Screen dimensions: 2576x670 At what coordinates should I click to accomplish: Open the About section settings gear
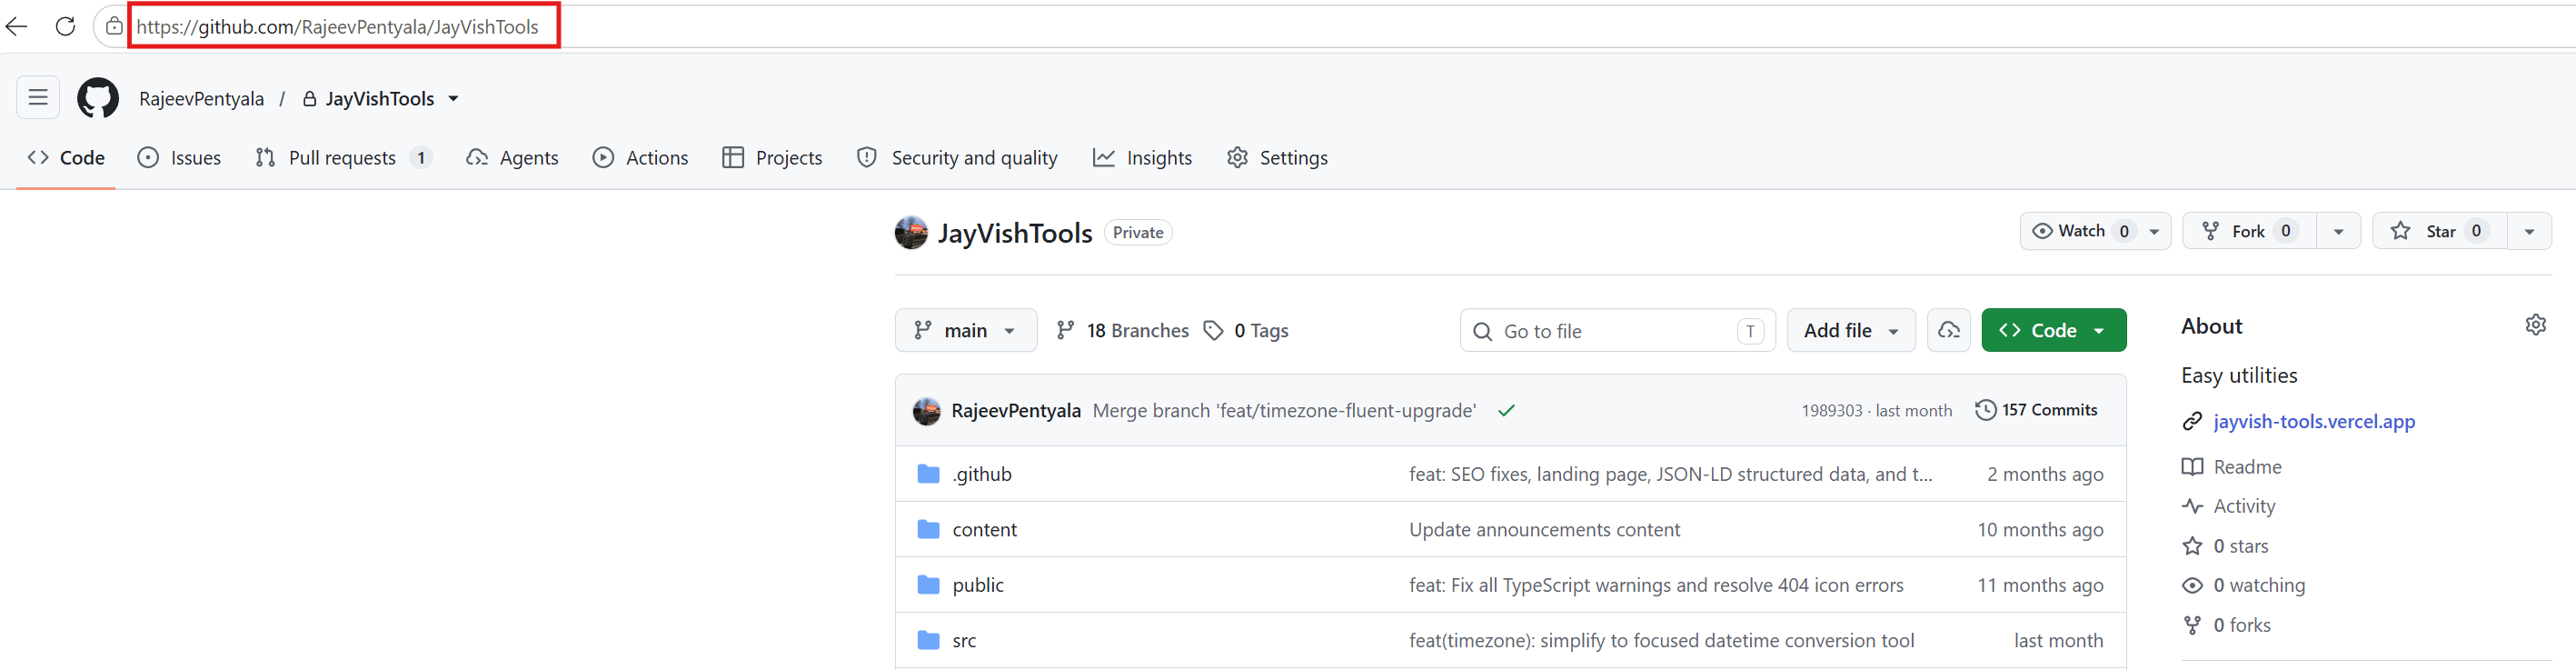(x=2535, y=325)
